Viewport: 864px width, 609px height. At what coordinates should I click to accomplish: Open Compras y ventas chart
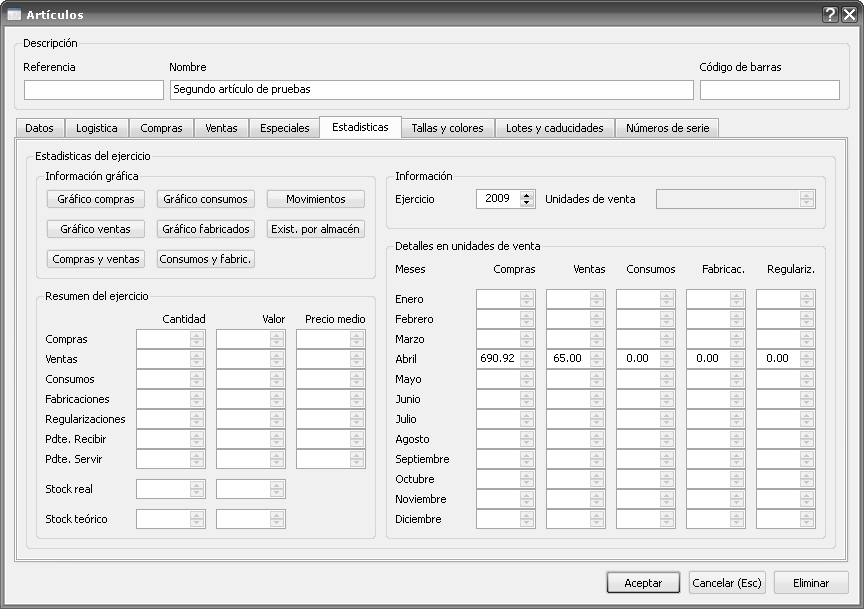tap(96, 259)
